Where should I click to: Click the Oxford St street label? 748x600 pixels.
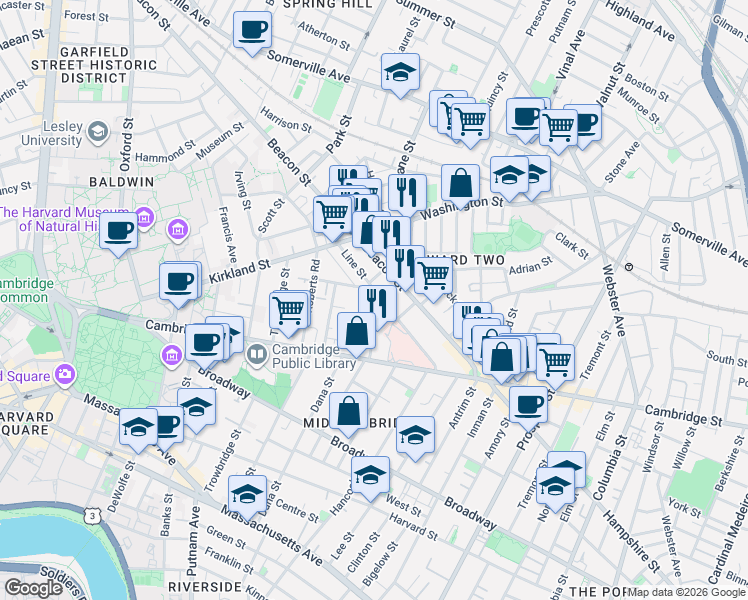point(127,145)
